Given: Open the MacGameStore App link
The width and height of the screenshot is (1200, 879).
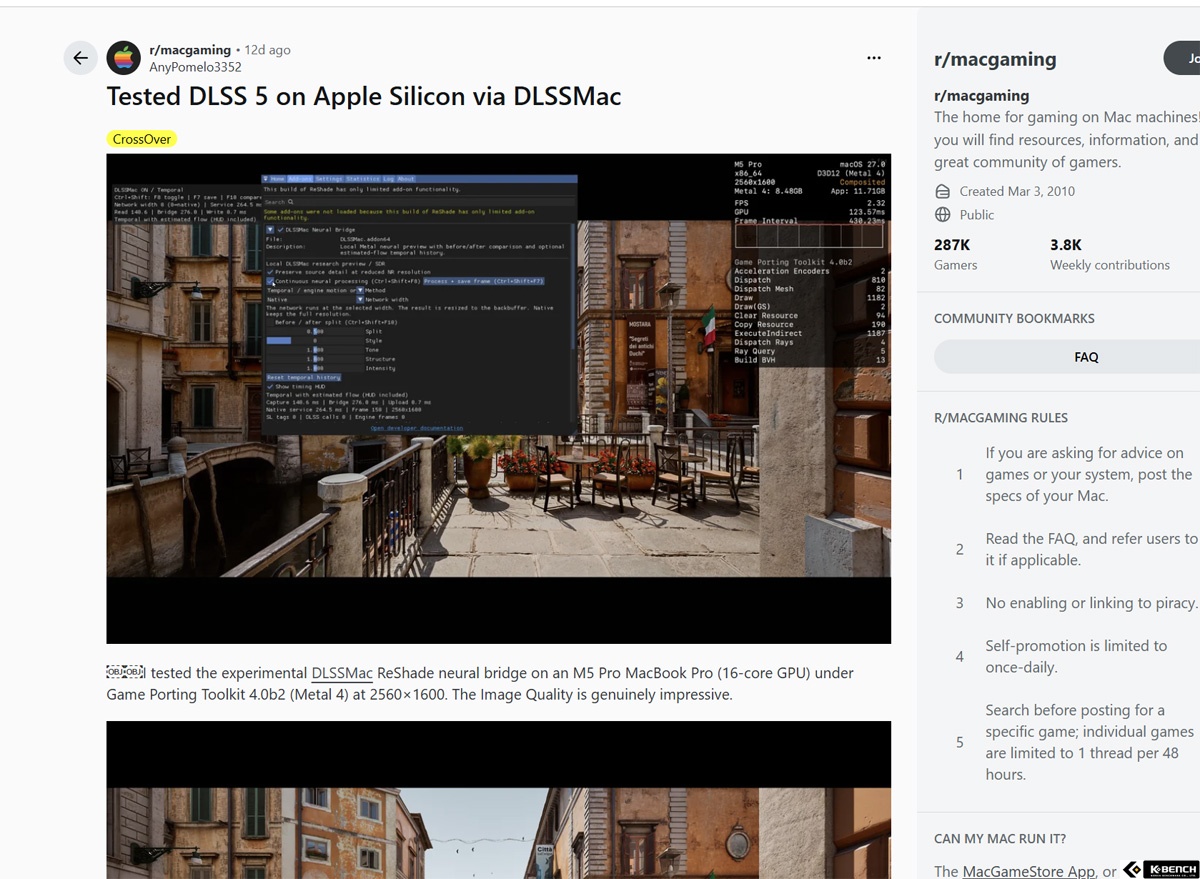Looking at the screenshot, I should [x=1029, y=871].
